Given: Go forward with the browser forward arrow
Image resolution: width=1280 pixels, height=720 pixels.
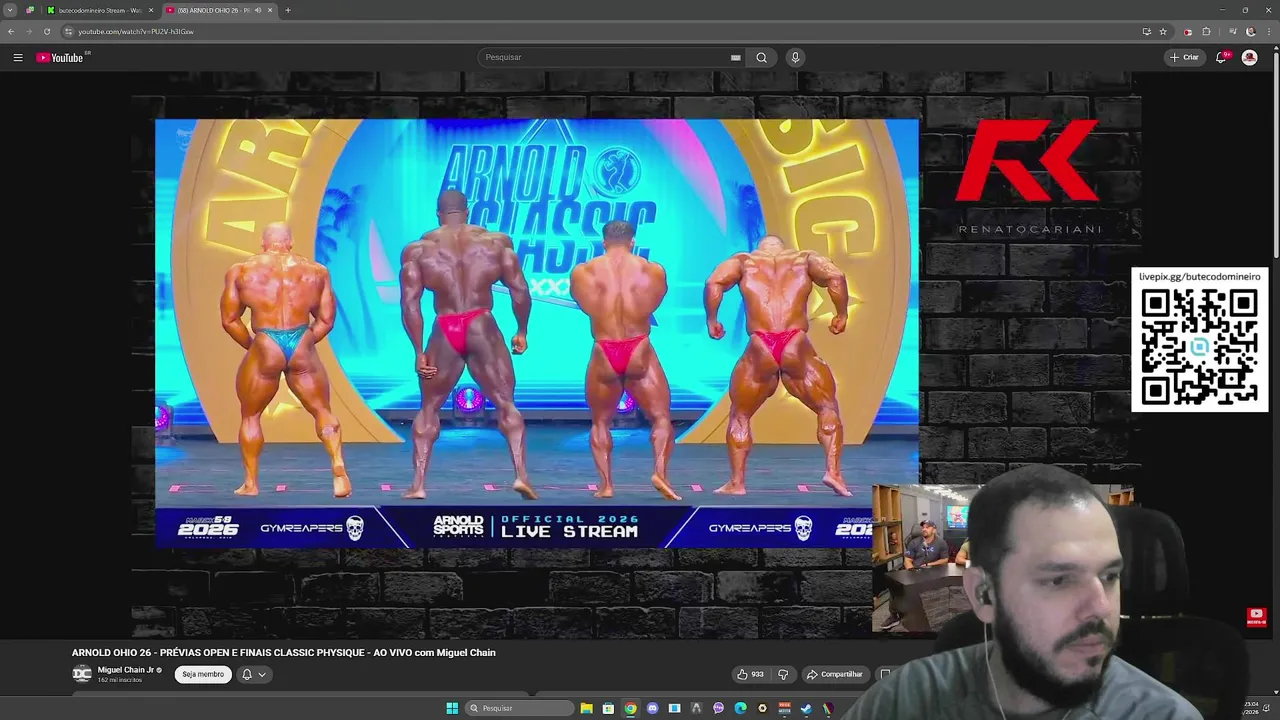Looking at the screenshot, I should point(28,32).
